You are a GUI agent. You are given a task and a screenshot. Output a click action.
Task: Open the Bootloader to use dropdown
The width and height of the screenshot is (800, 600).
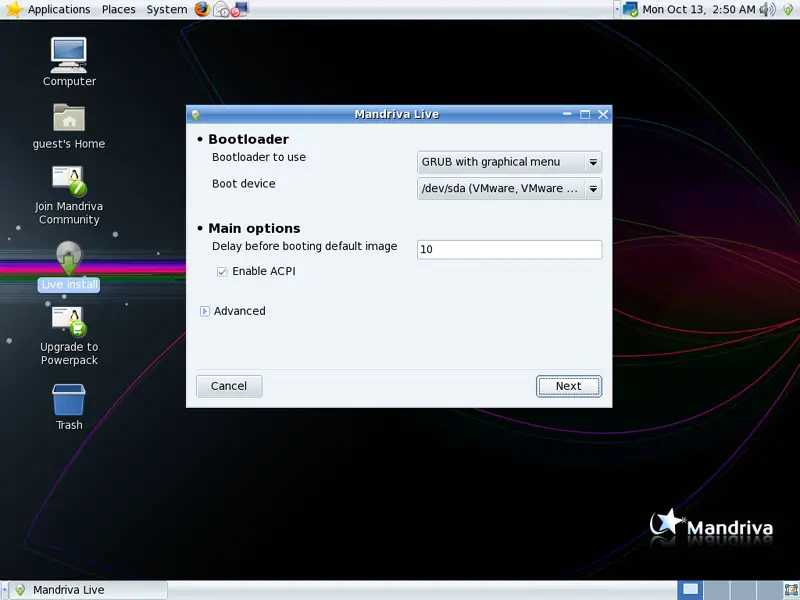509,162
